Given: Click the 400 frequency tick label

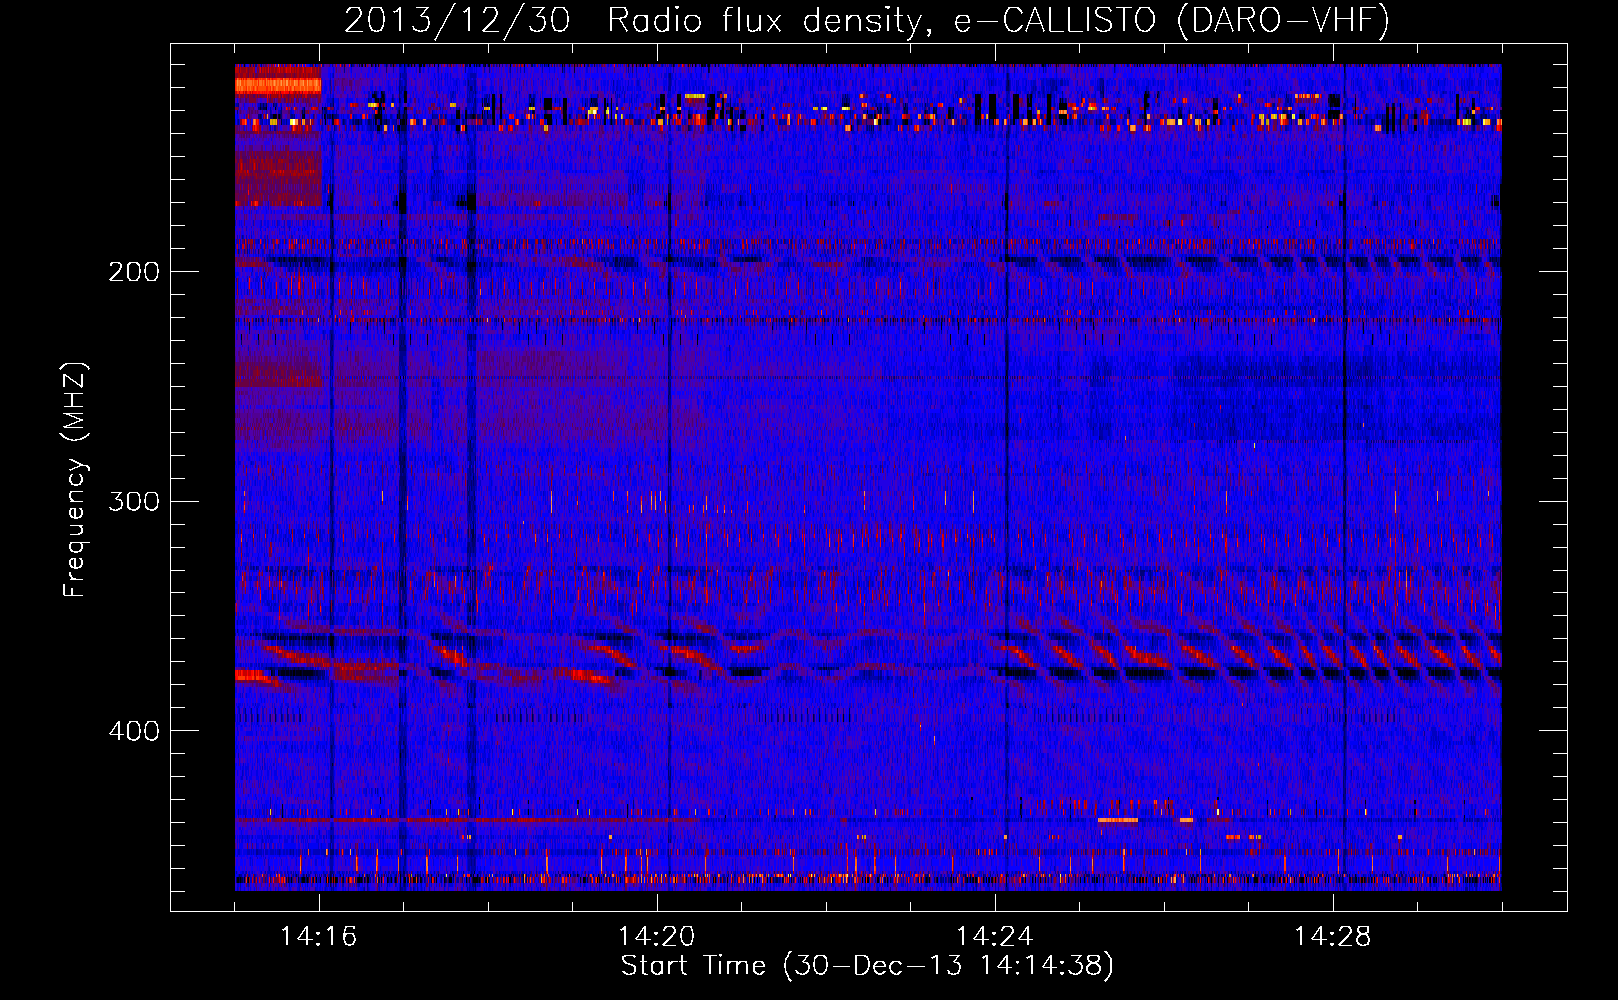Looking at the screenshot, I should click(134, 731).
